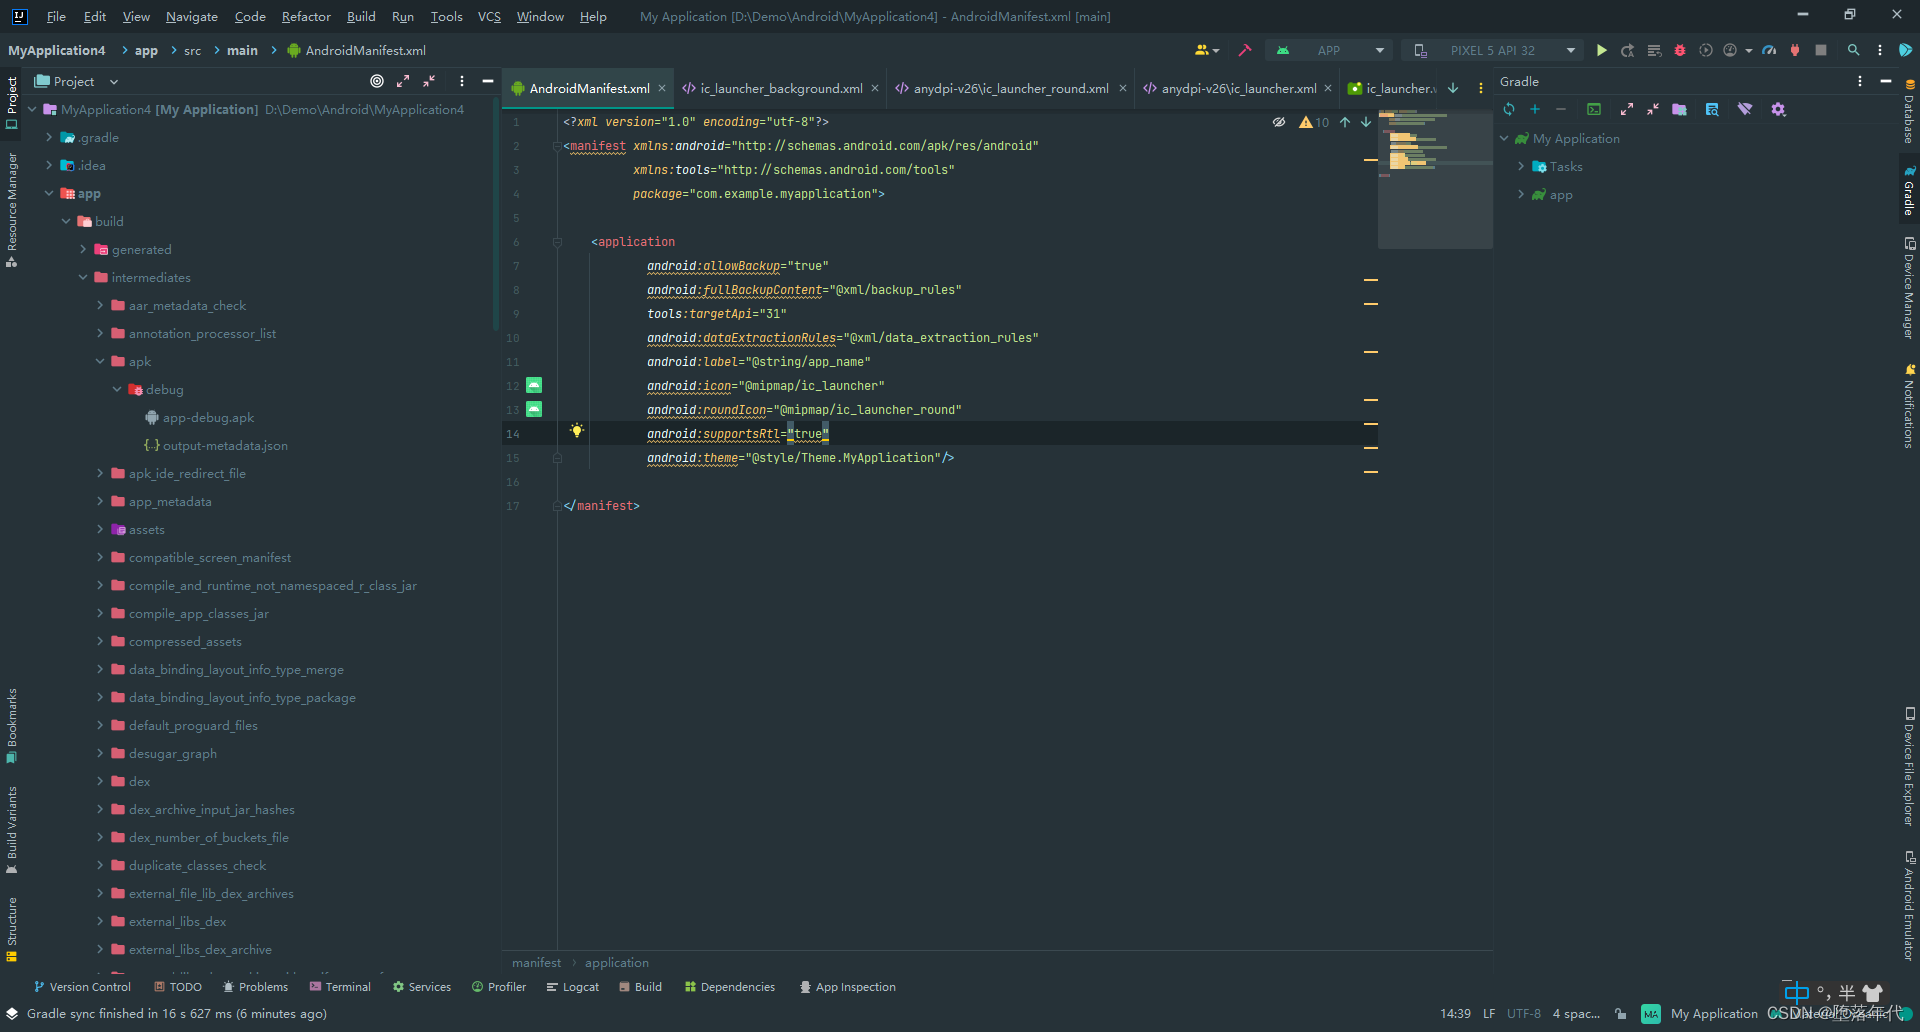The image size is (1920, 1032).
Task: Expand the app node in Gradle panel
Action: 1521,194
